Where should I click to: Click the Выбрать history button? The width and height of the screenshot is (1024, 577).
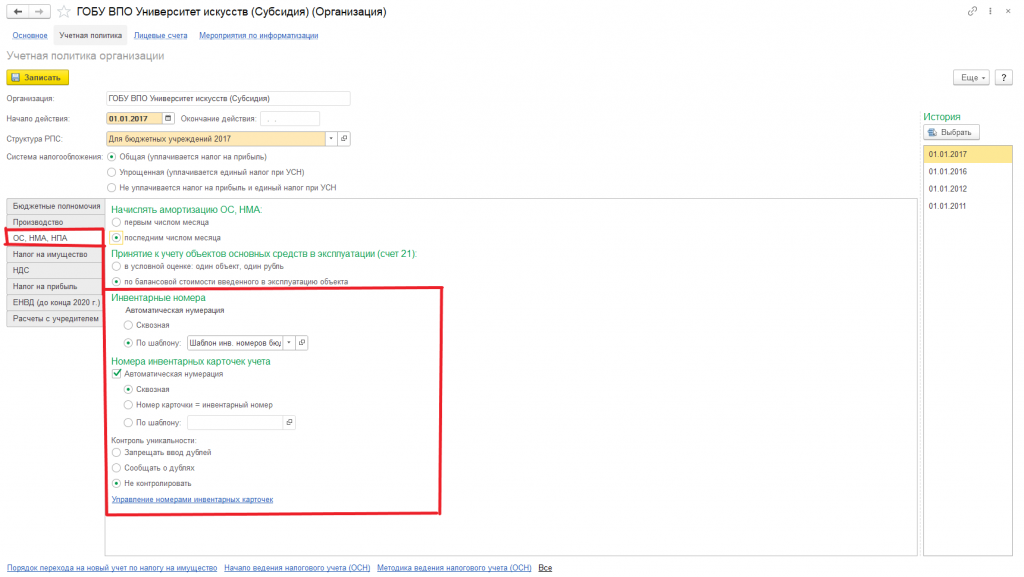952,133
